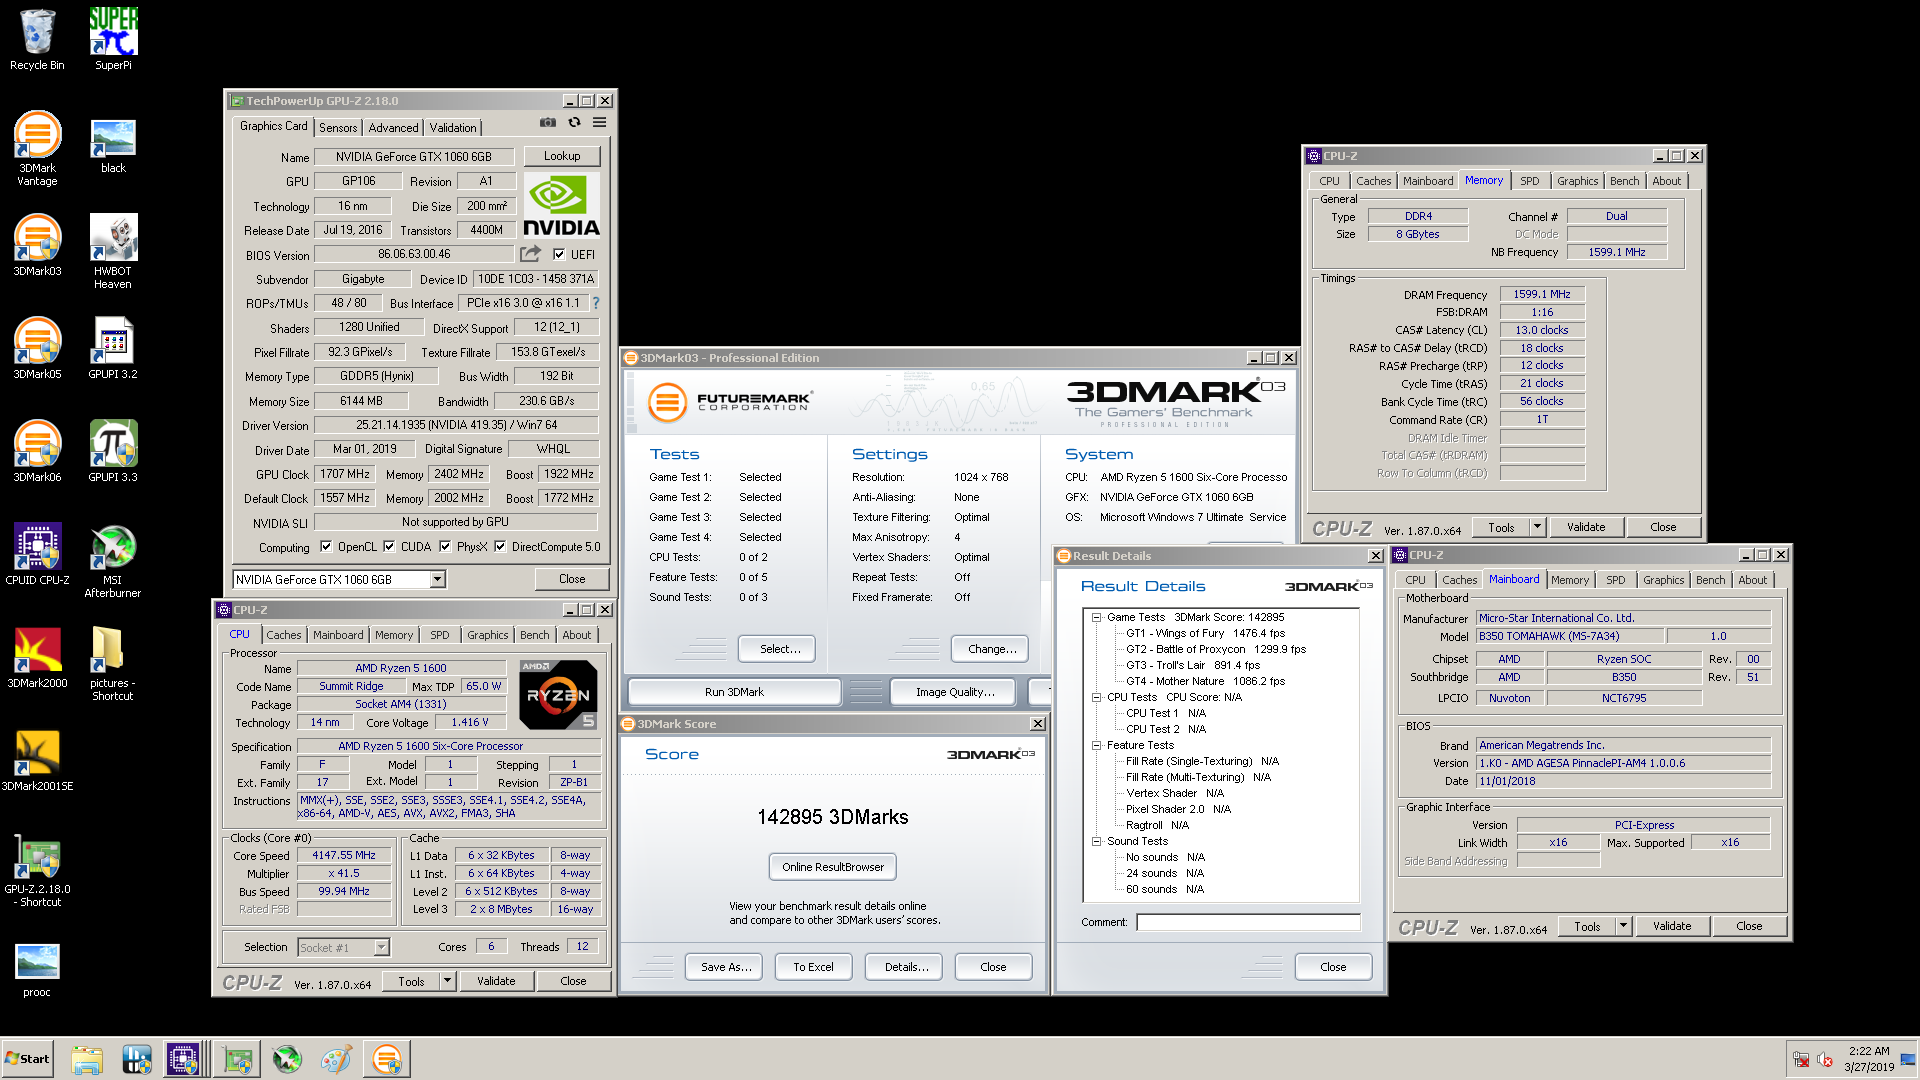This screenshot has height=1080, width=1920.
Task: Toggle the OpenCL checkbox
Action: (x=326, y=547)
